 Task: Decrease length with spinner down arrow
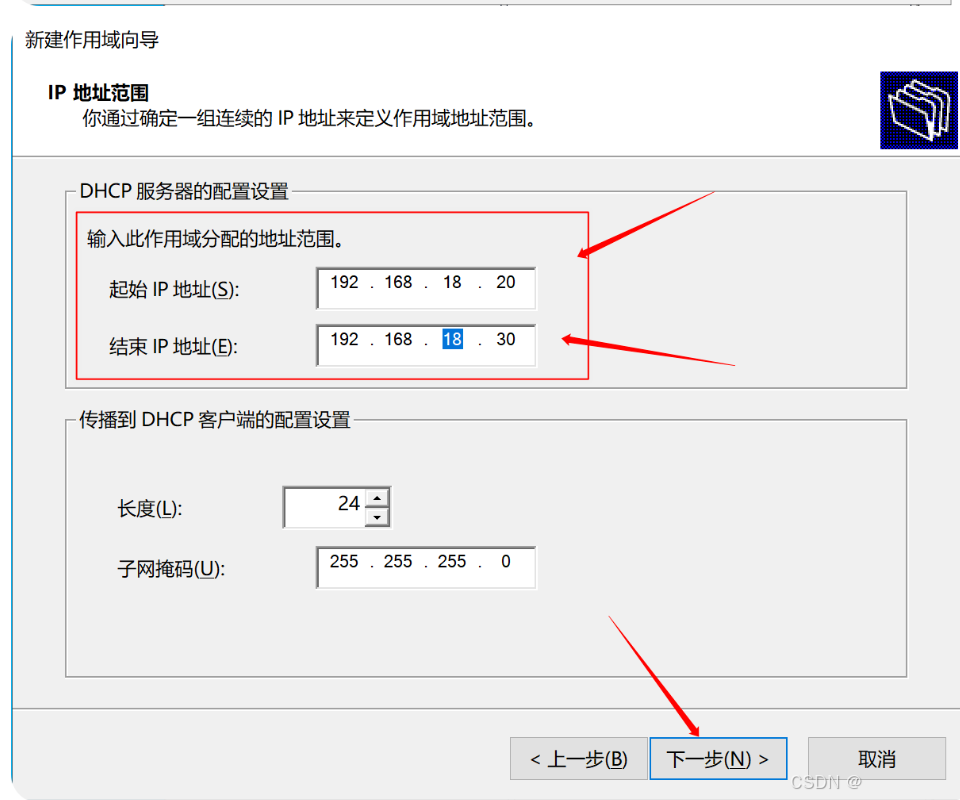click(377, 517)
